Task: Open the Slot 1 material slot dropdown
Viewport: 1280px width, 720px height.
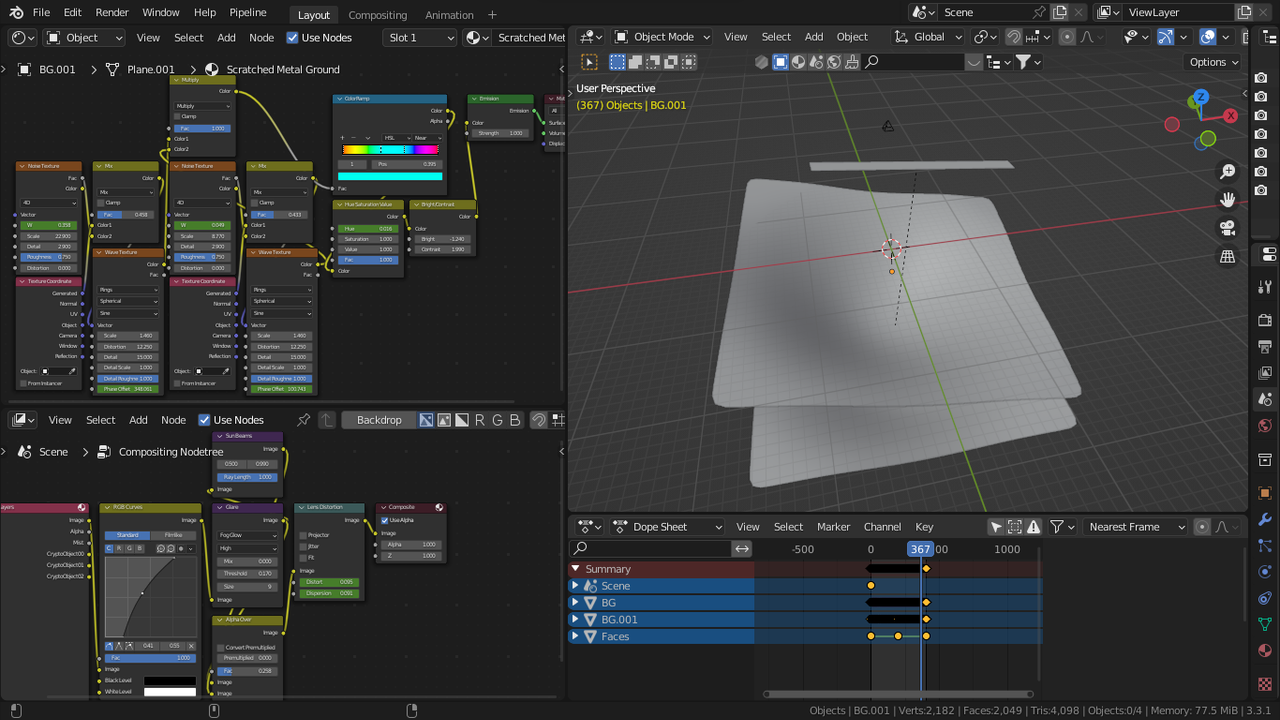Action: click(419, 37)
